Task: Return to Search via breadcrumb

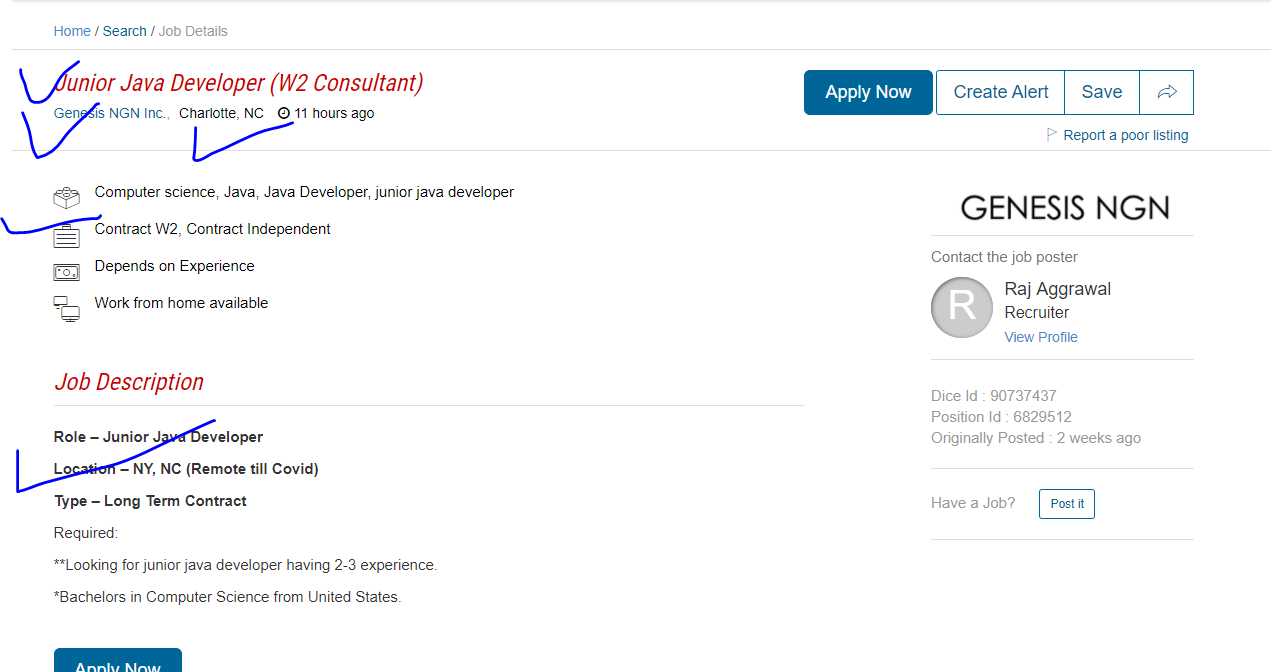Action: click(124, 31)
